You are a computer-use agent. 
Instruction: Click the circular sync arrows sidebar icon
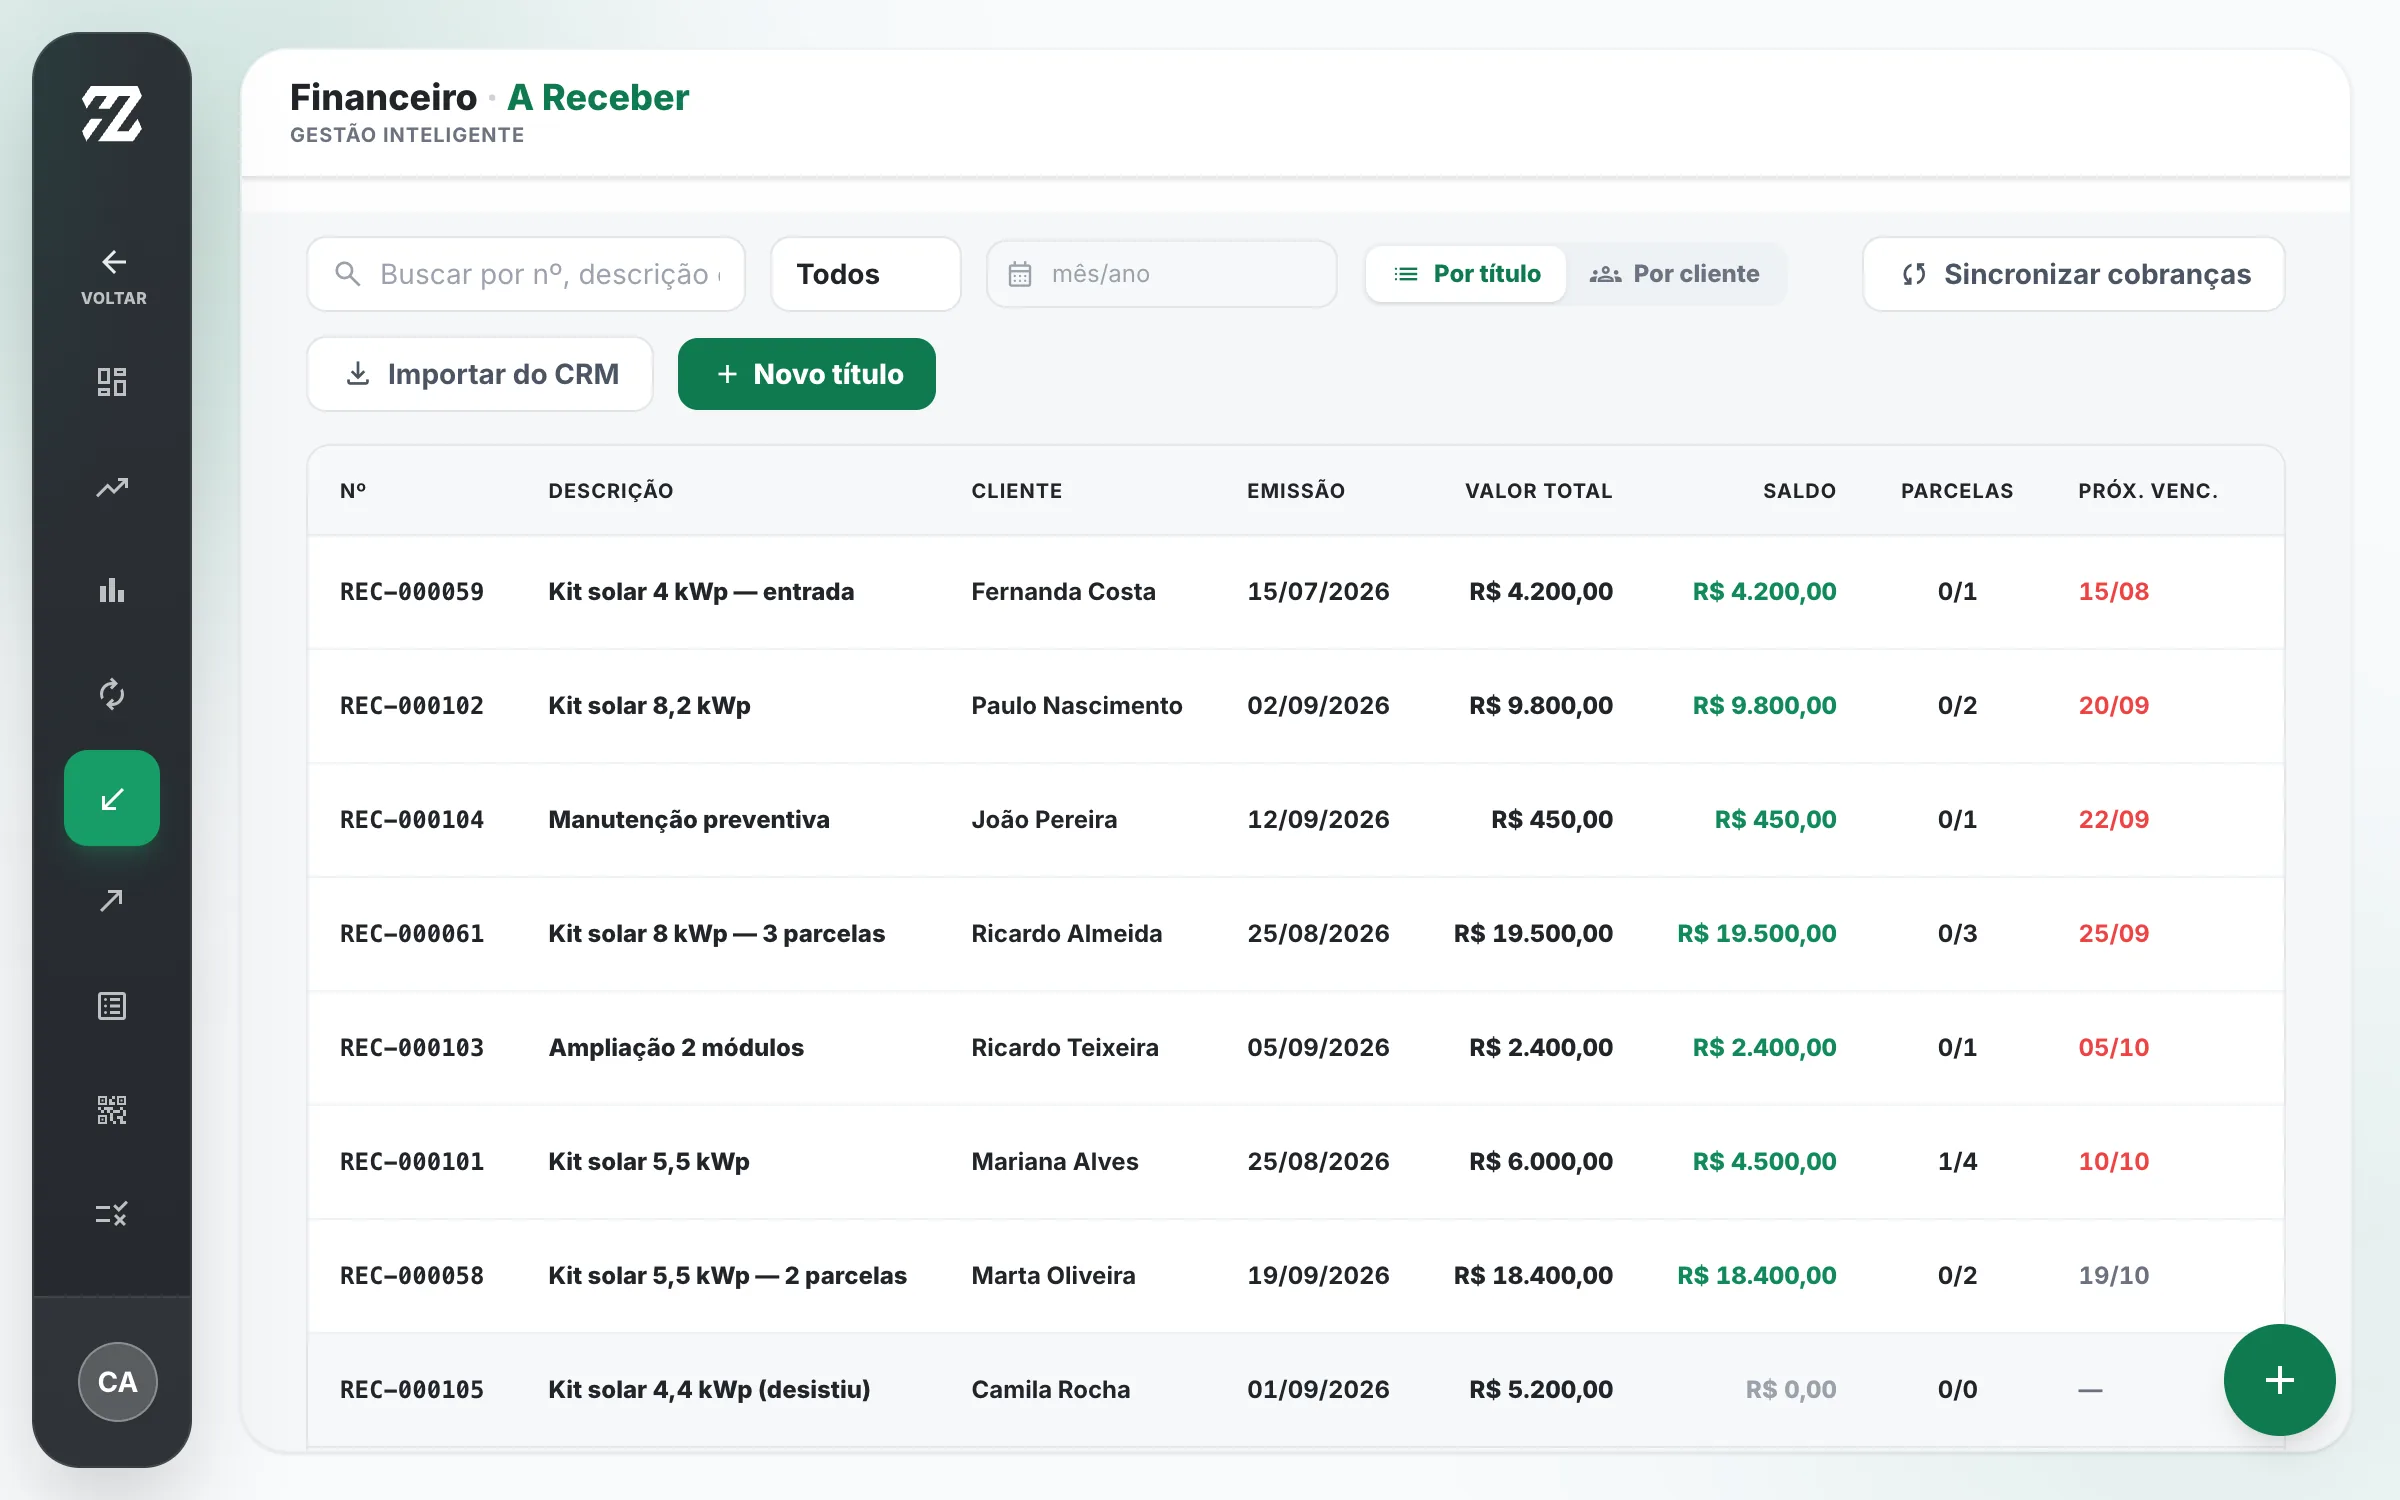point(112,694)
